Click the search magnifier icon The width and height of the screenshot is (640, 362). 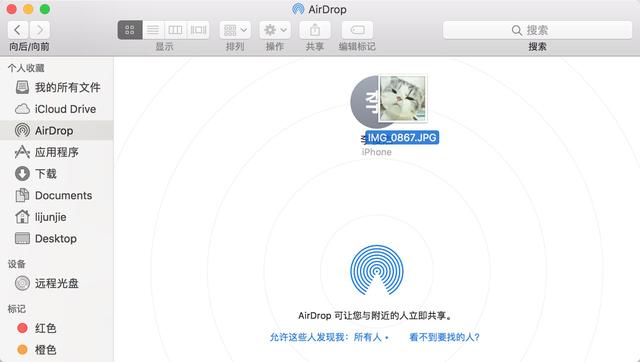(517, 30)
